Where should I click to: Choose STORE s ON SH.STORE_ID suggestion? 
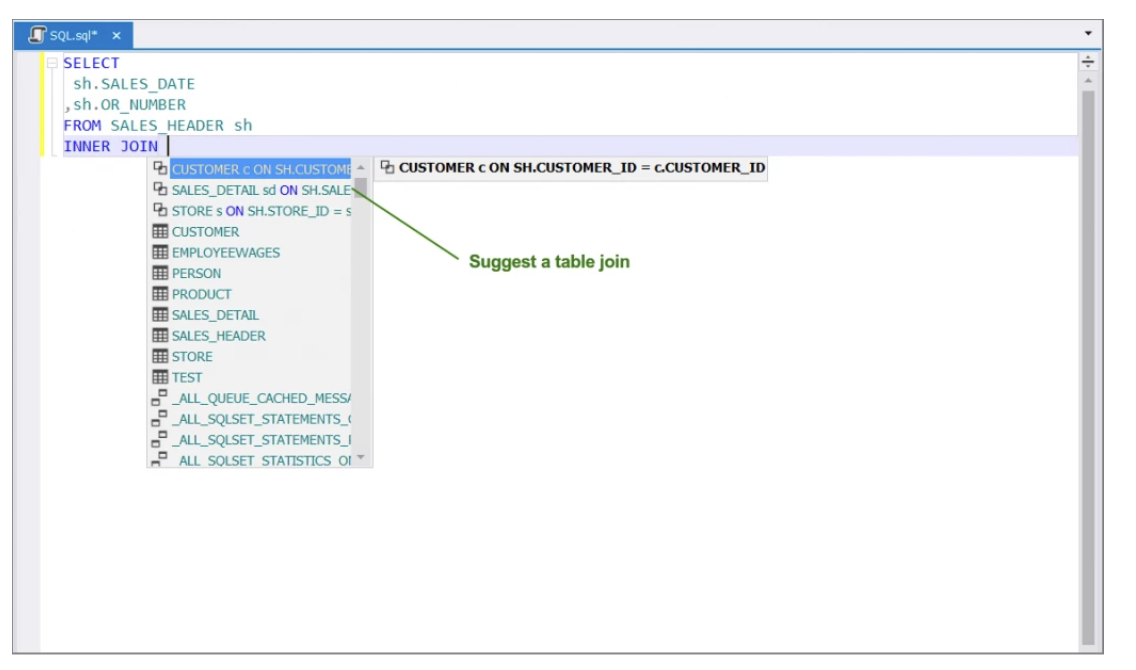point(261,211)
